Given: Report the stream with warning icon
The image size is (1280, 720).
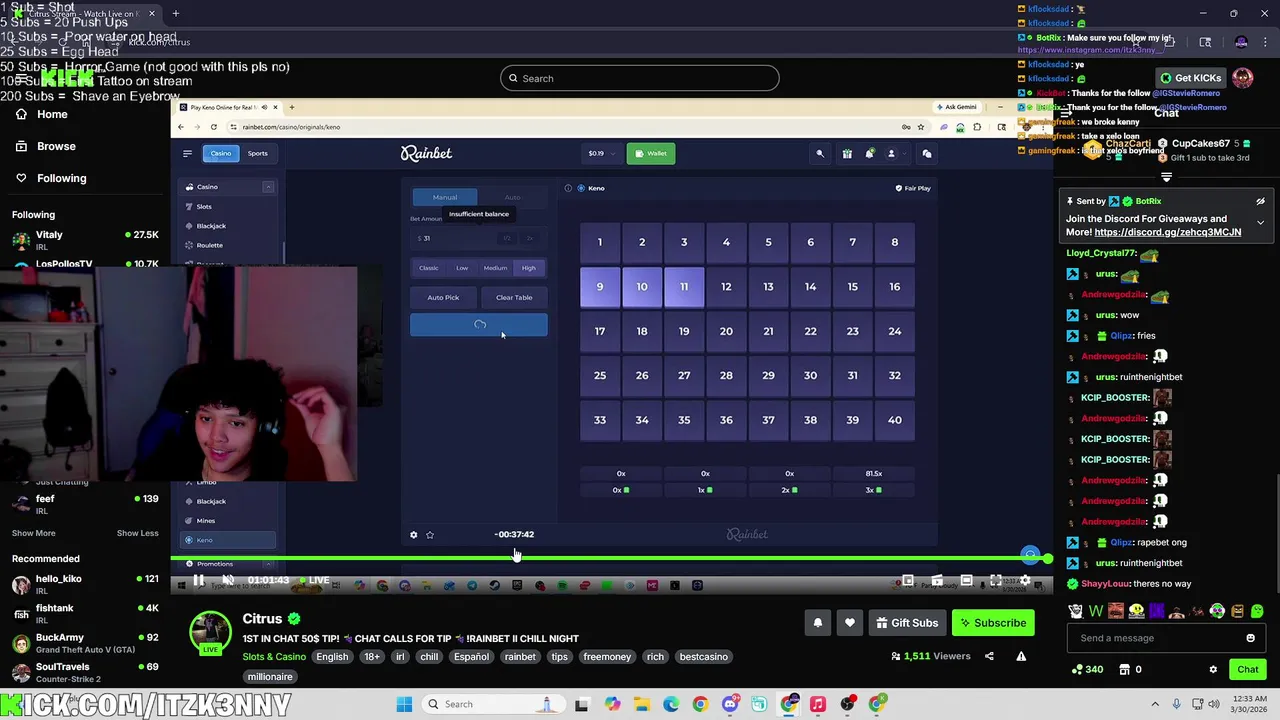Looking at the screenshot, I should [x=1021, y=656].
